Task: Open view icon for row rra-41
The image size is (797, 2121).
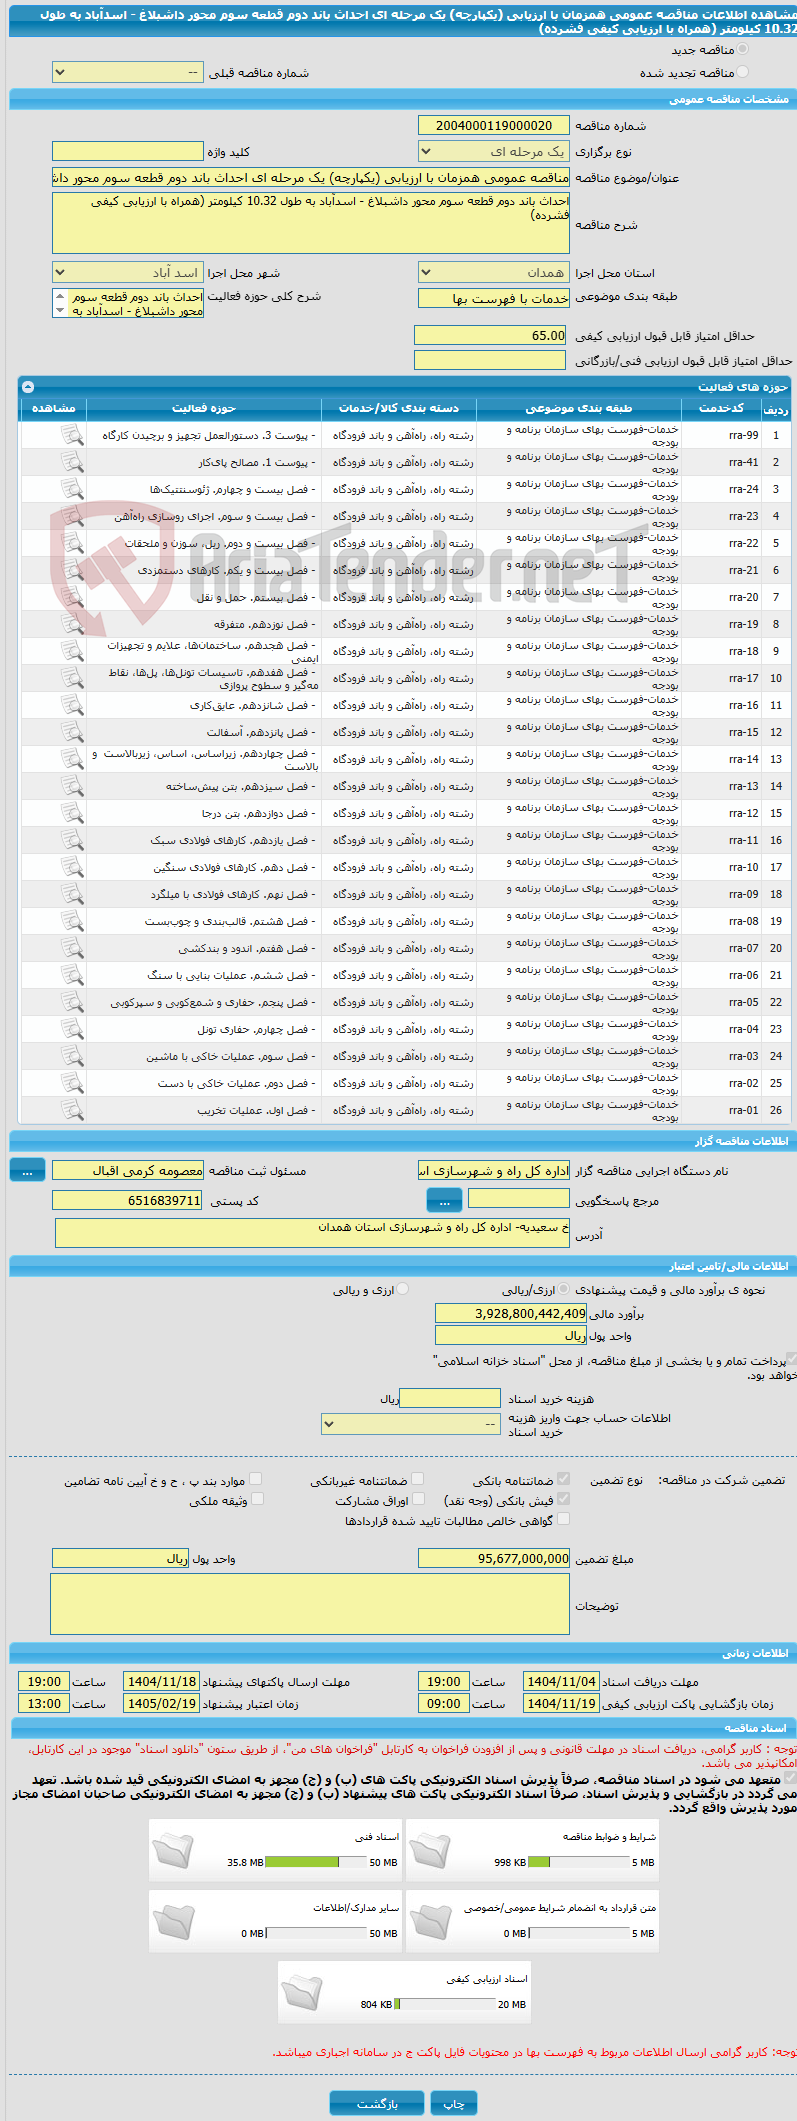Action: tap(72, 462)
